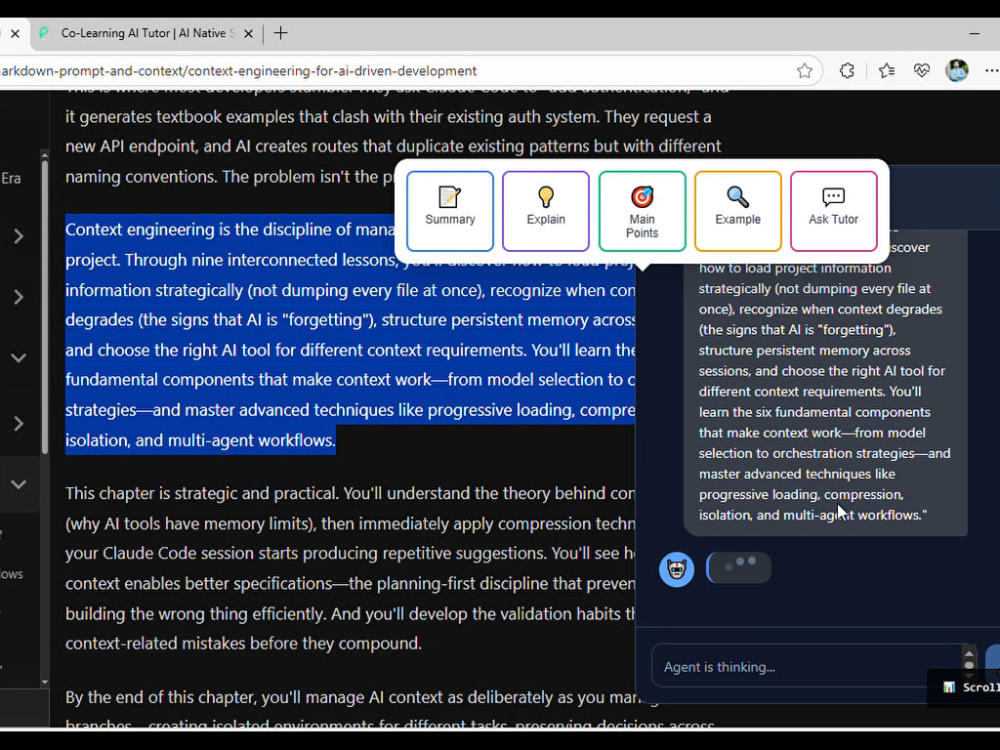Click the chat input up stepper arrow
1000x750 pixels.
click(x=969, y=654)
